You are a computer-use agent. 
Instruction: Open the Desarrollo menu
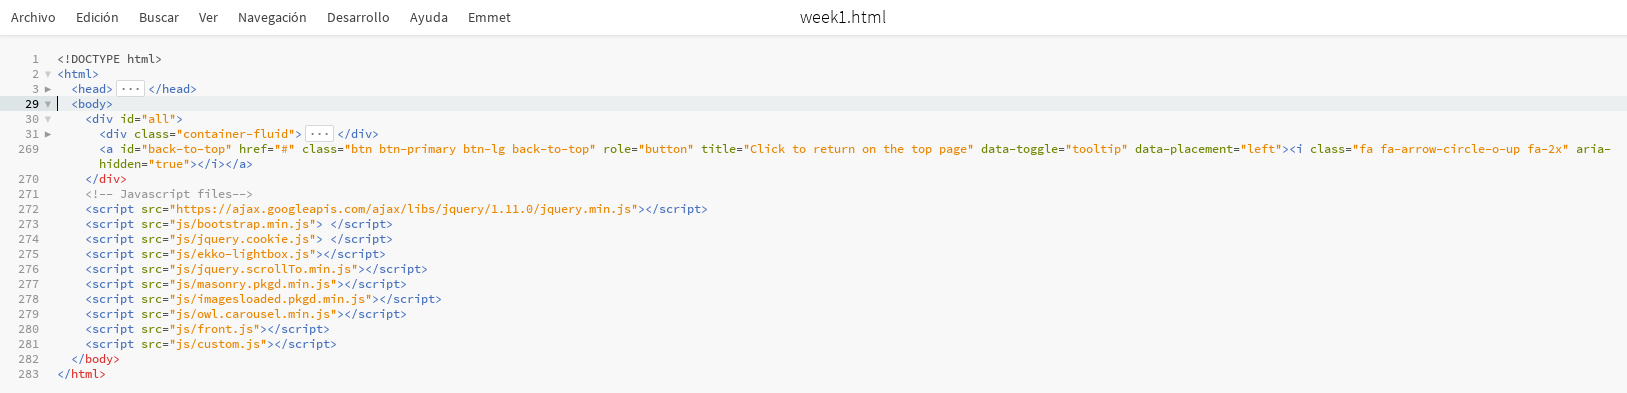click(x=358, y=17)
